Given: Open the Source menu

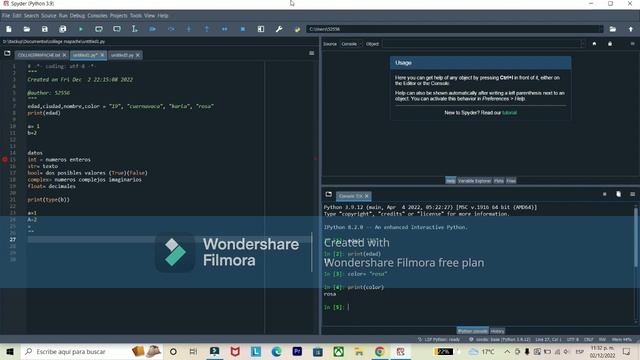Looking at the screenshot, I should (49, 16).
